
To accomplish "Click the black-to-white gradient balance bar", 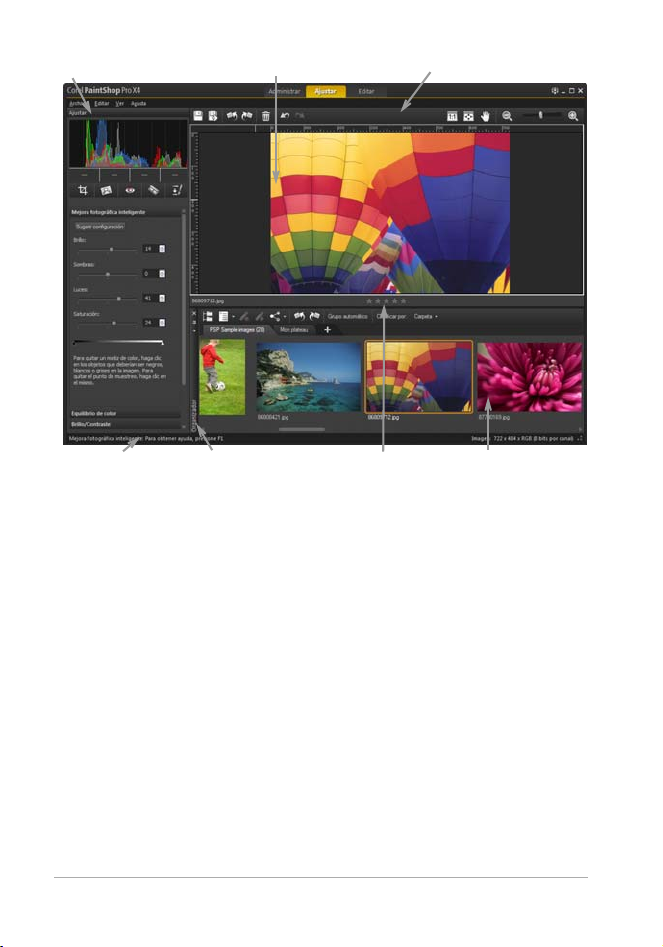I will tap(118, 342).
